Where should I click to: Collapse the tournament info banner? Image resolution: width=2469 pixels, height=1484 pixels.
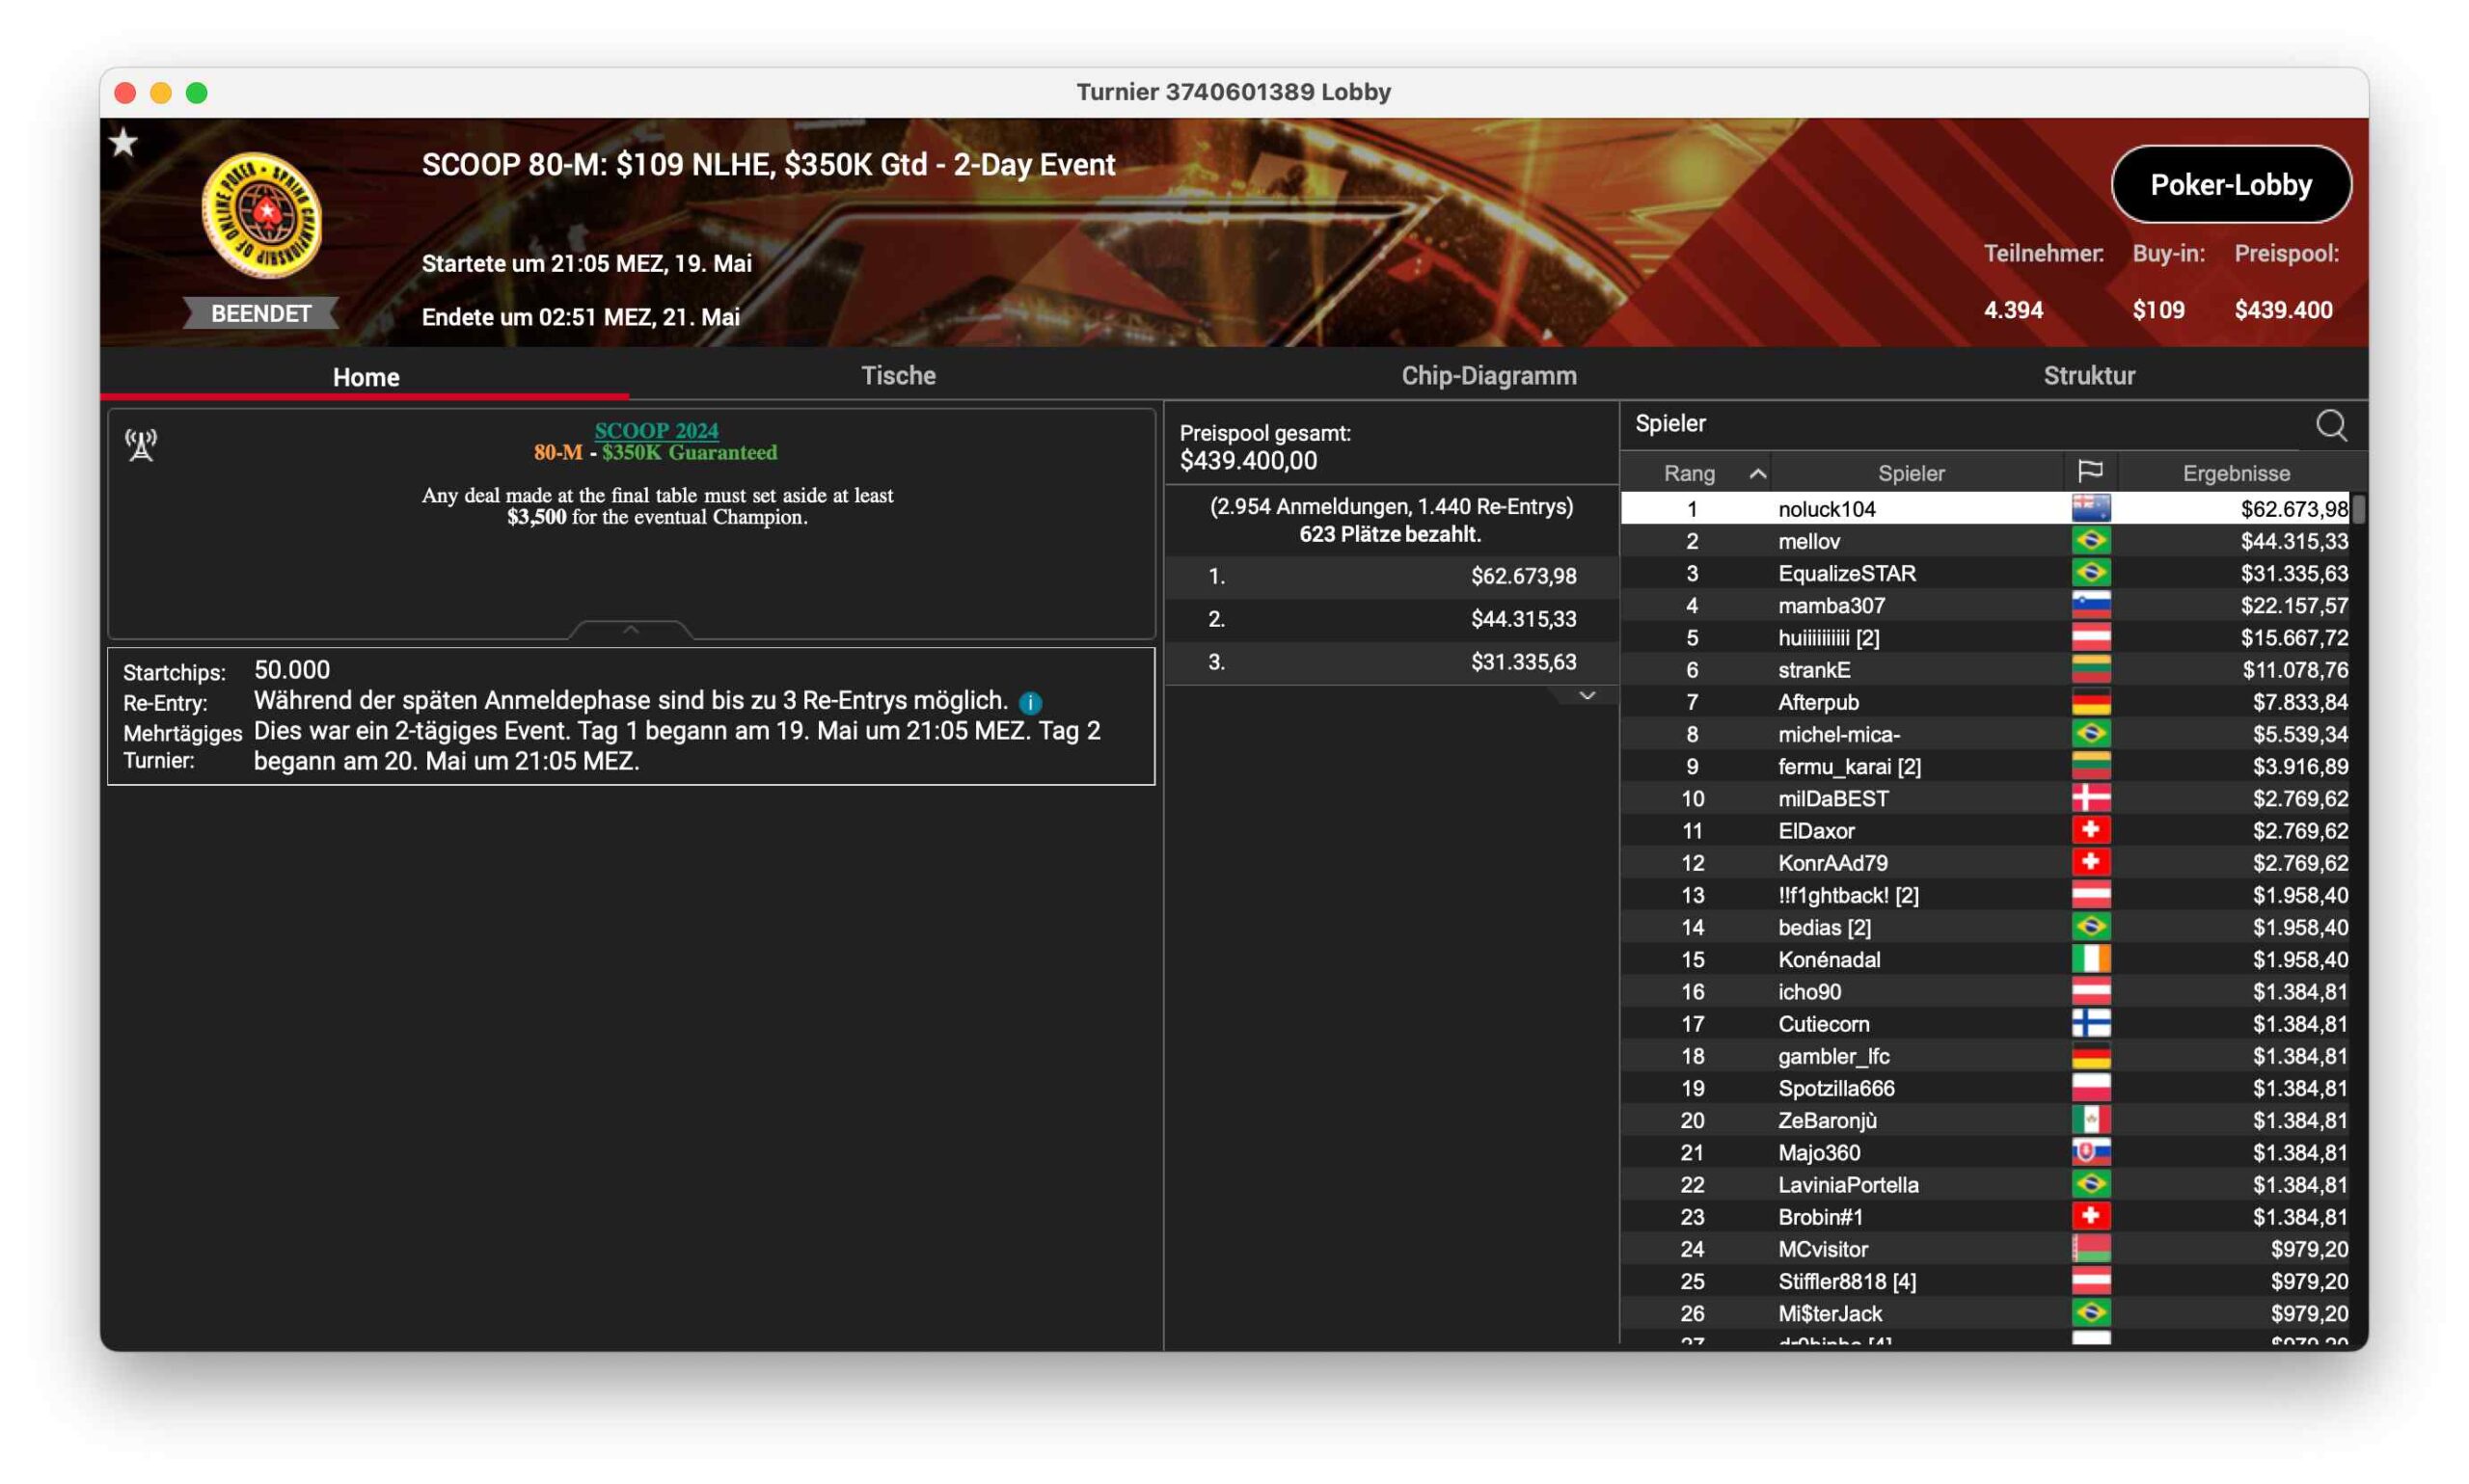631,629
